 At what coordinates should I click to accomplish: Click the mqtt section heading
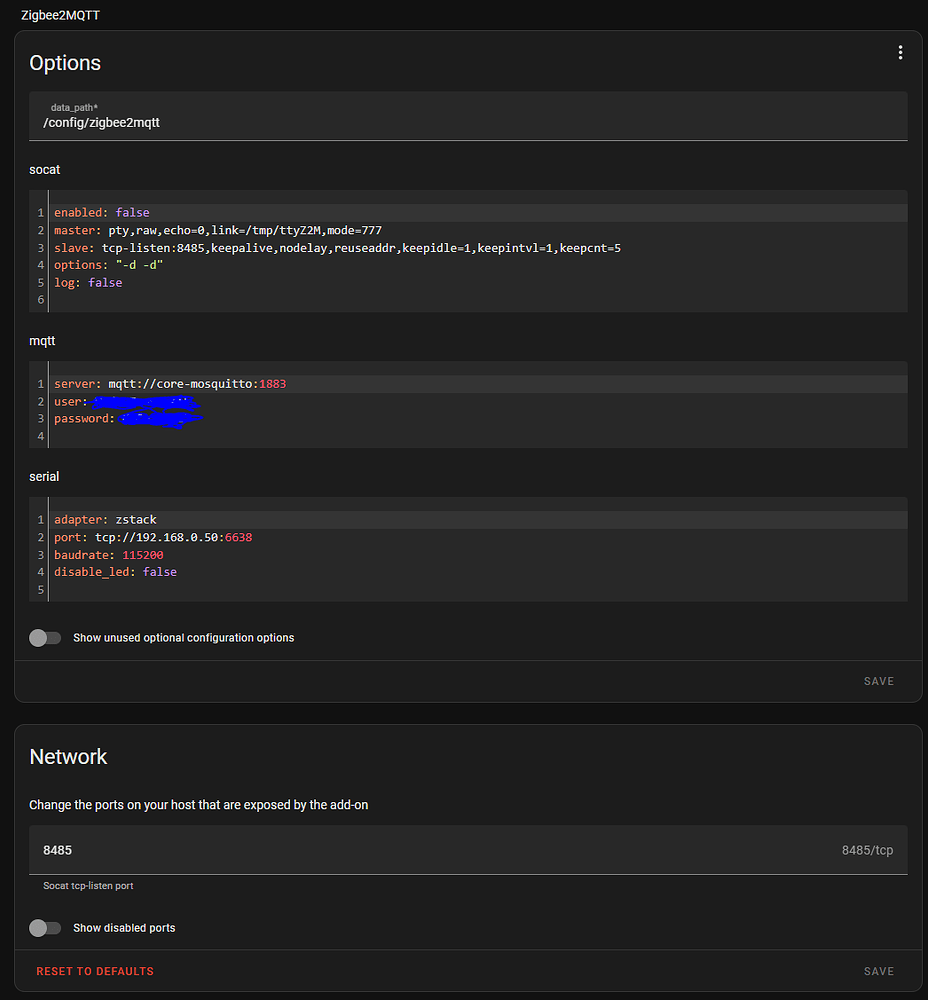tap(42, 340)
